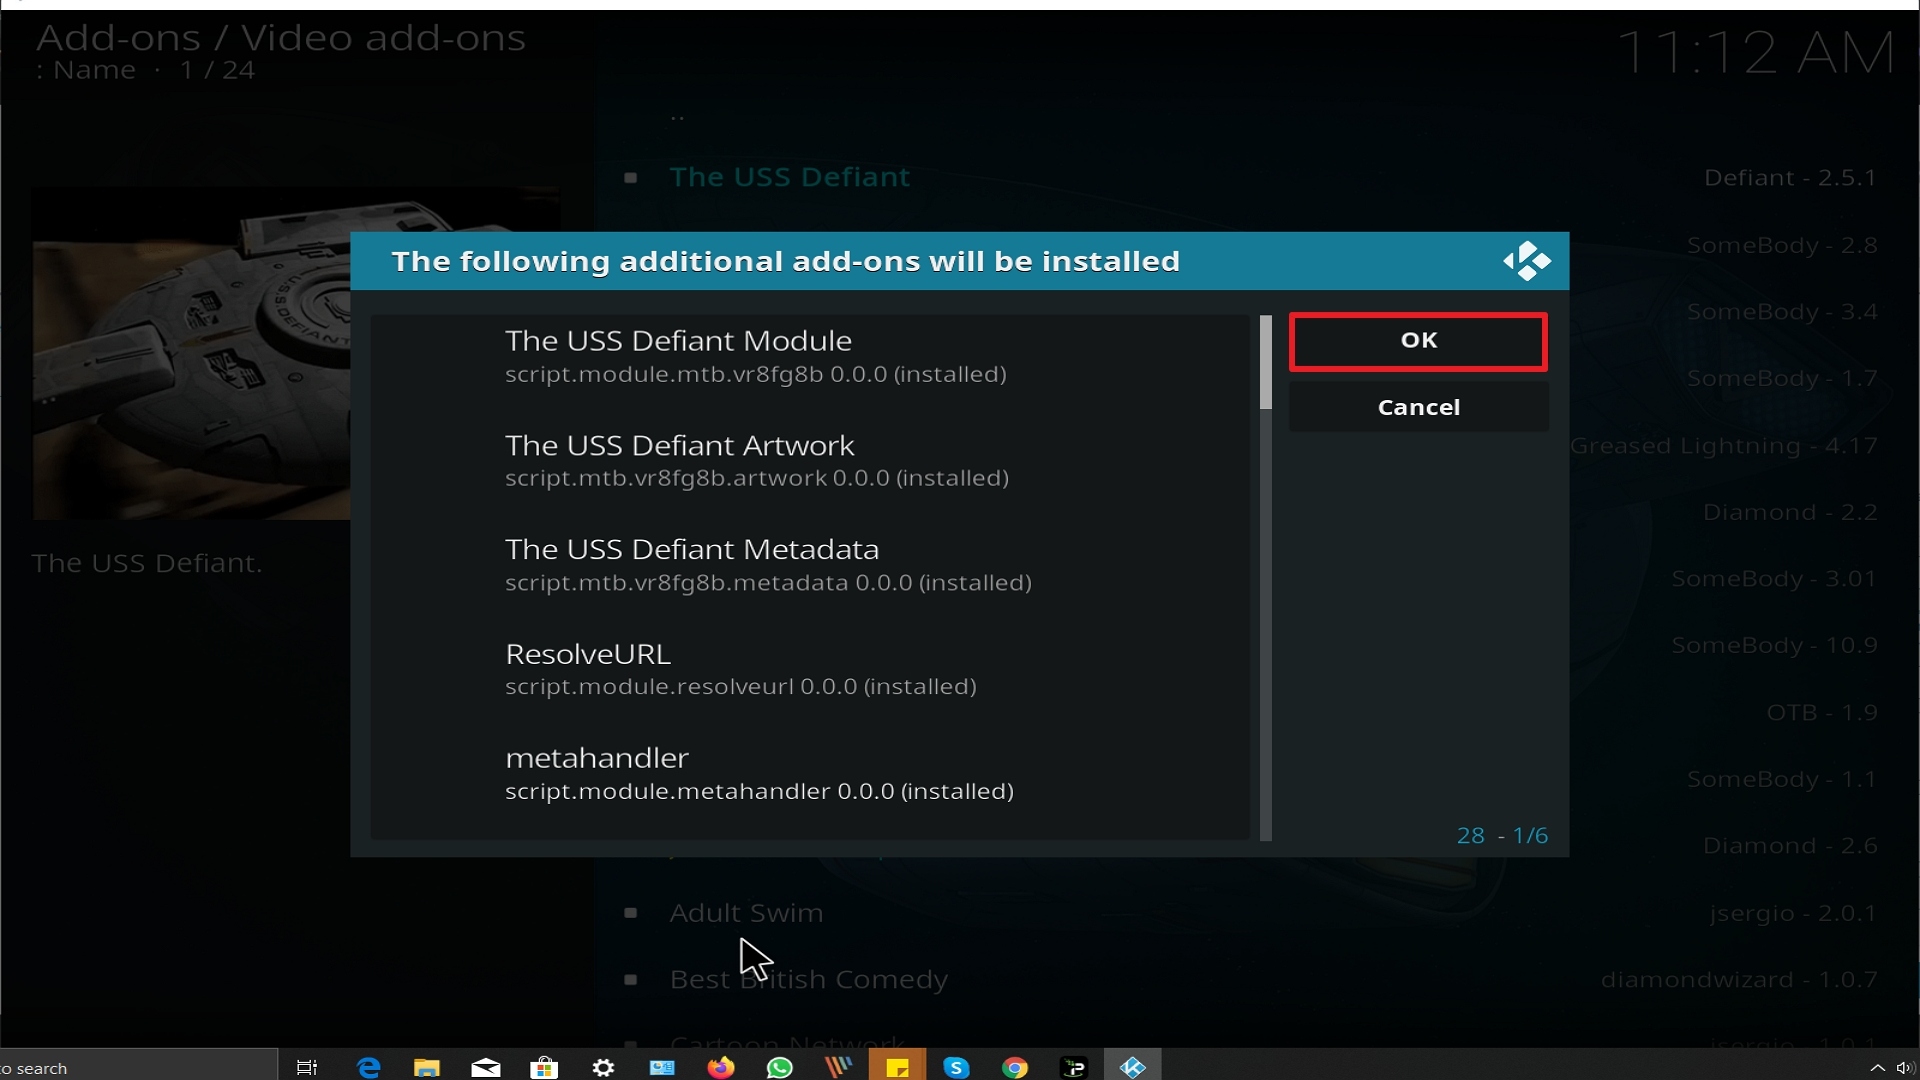Click the Greased Lightning - 4.17 label
Image resolution: width=1920 pixels, height=1080 pixels.
[1723, 446]
